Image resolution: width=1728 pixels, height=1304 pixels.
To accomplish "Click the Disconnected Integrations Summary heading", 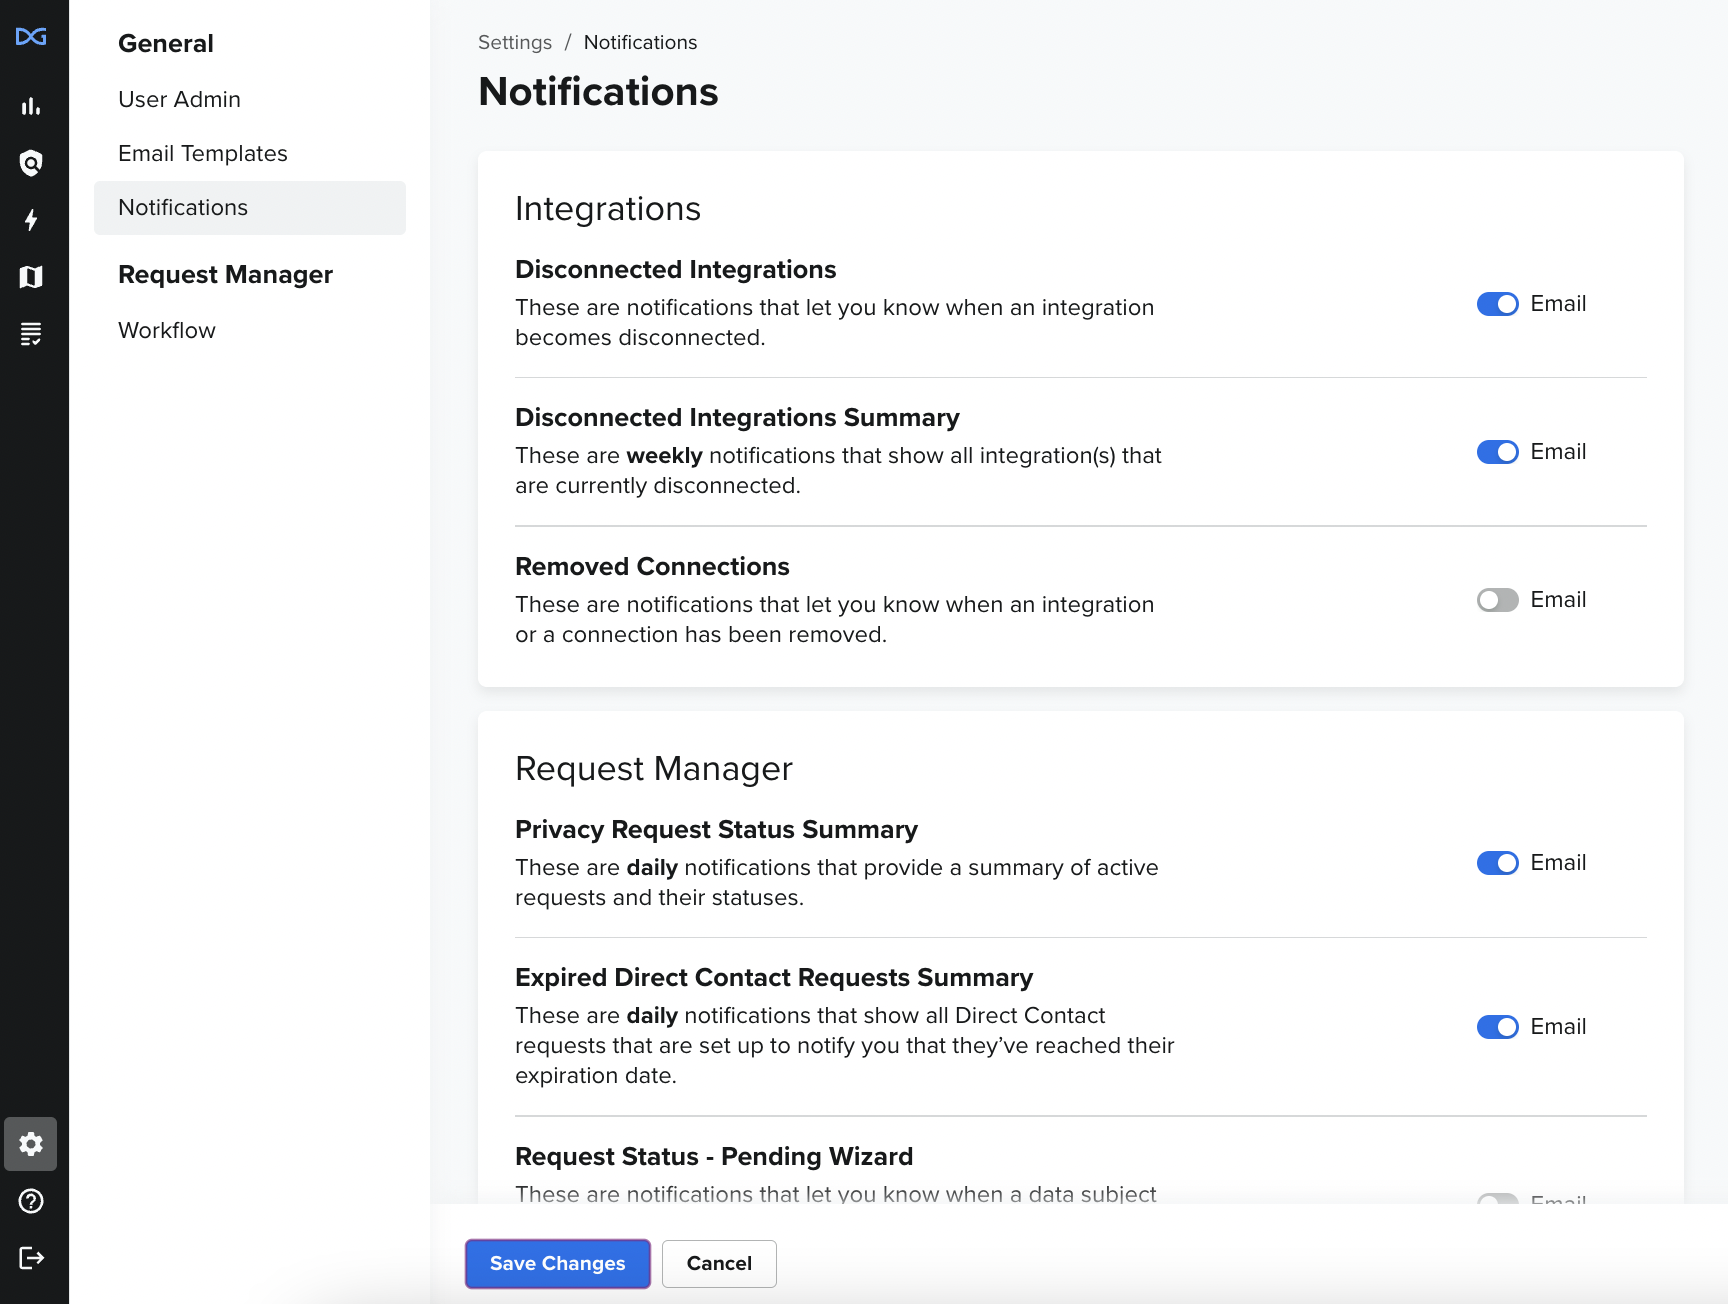I will click(x=737, y=418).
